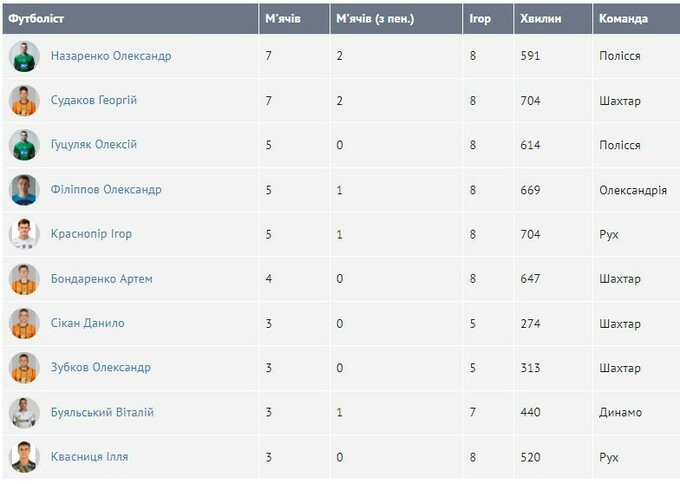The image size is (680, 484).
Task: Click the М'ячів (з пен.) header
Action: tap(375, 18)
